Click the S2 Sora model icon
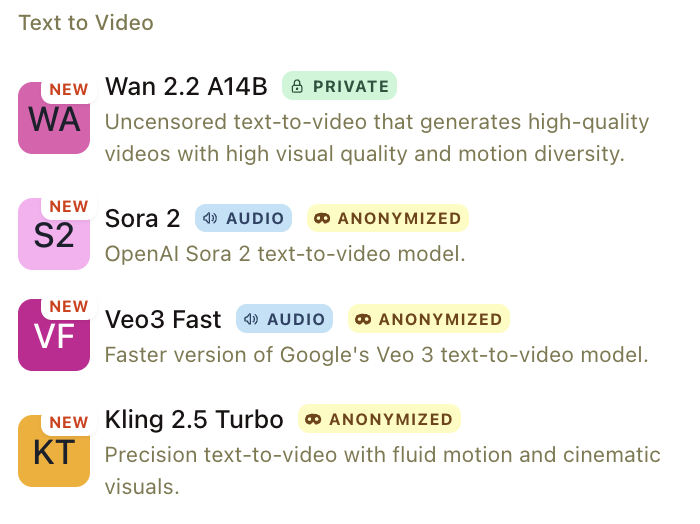This screenshot has height=524, width=700. pos(54,234)
